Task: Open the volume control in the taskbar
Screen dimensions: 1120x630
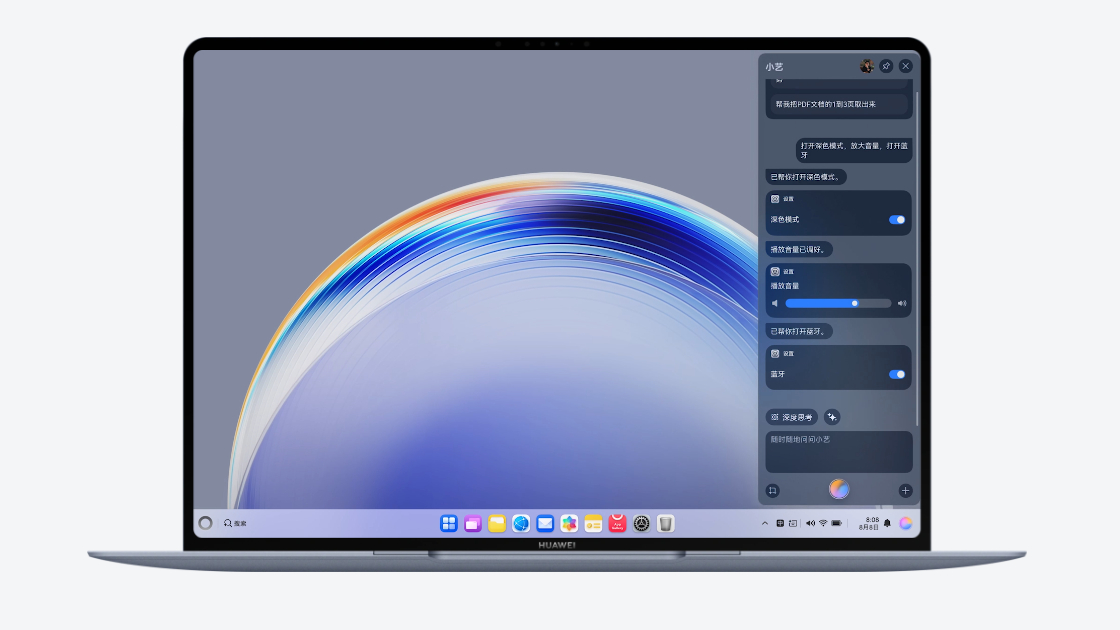Action: pos(809,523)
